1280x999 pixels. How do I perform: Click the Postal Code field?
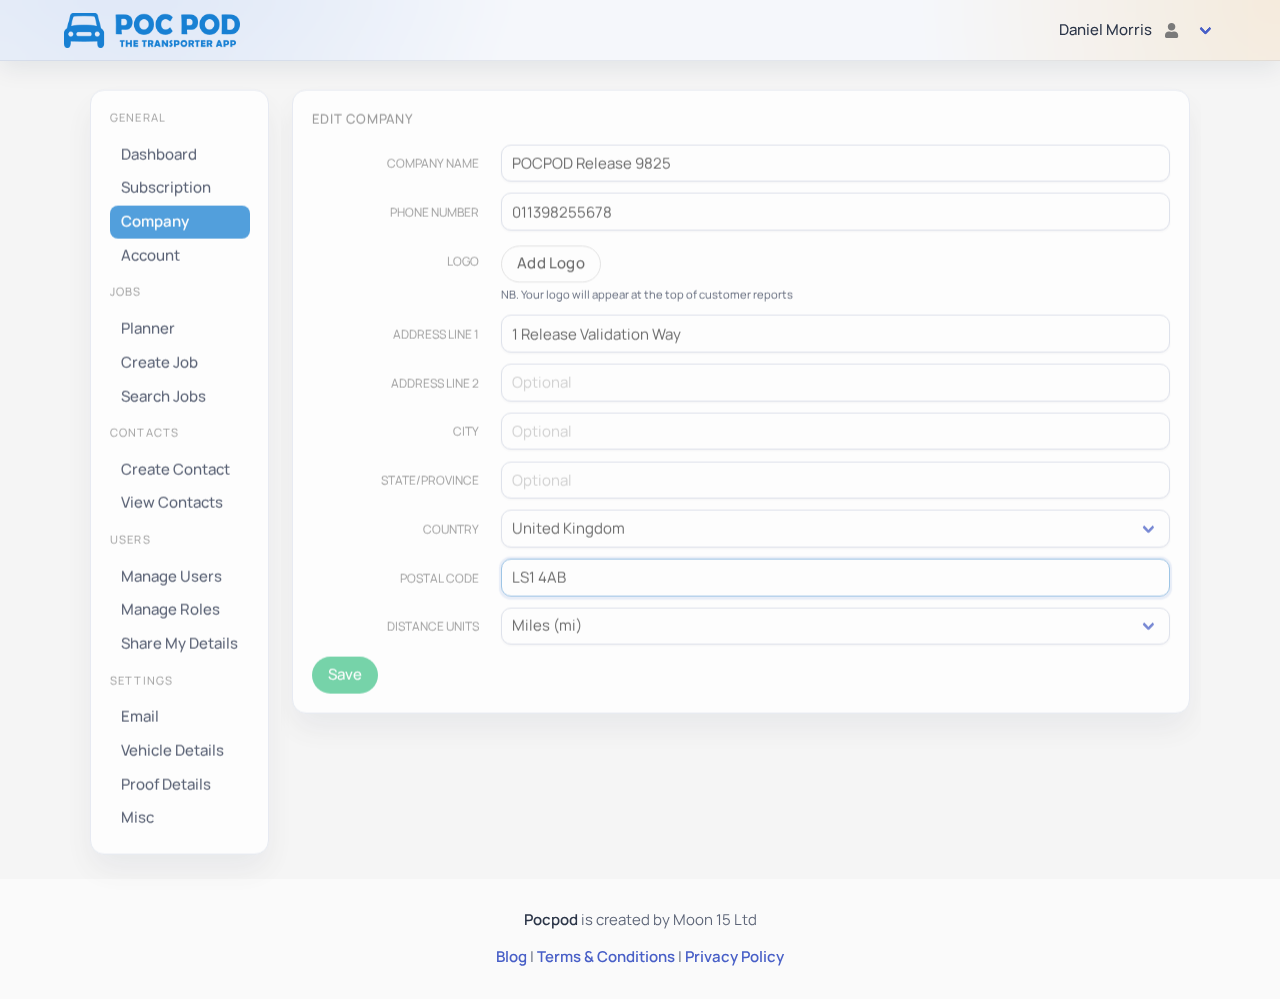[x=835, y=578]
